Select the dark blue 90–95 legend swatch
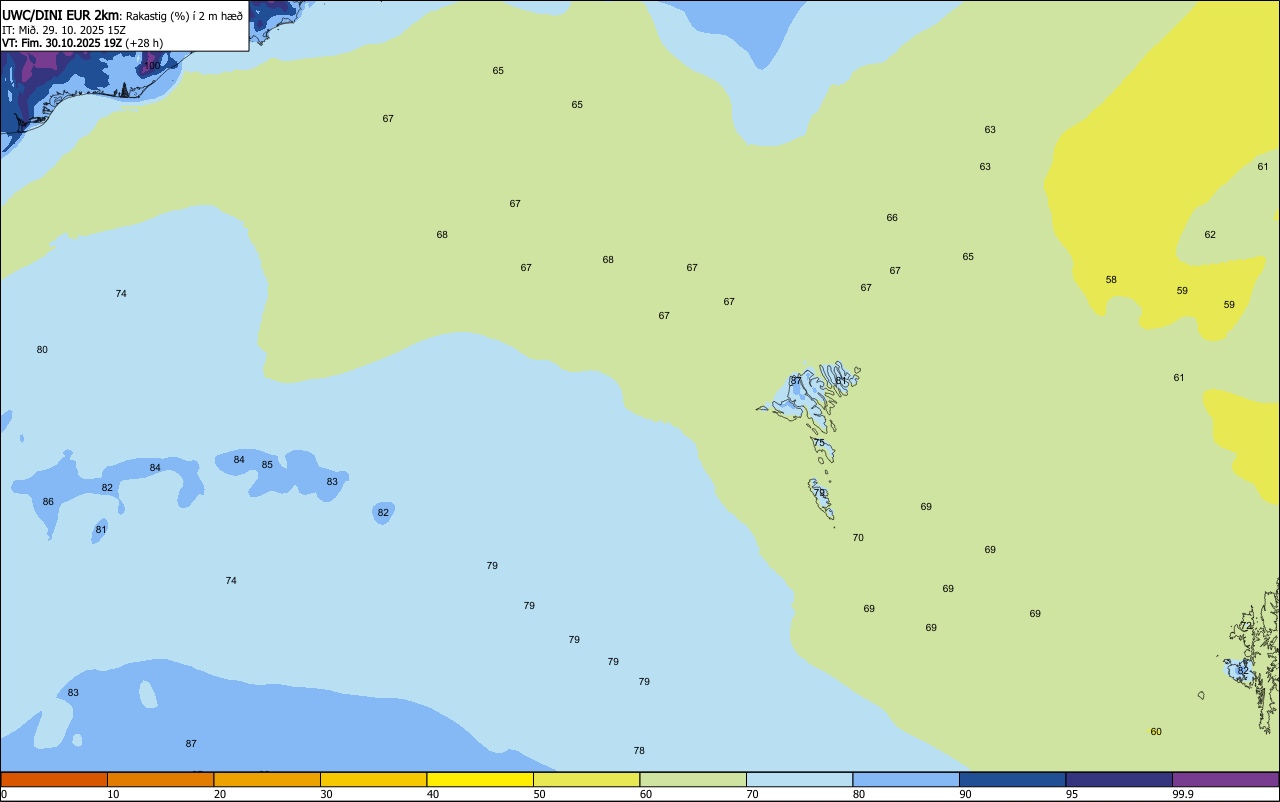Image resolution: width=1280 pixels, height=802 pixels. click(x=1012, y=779)
